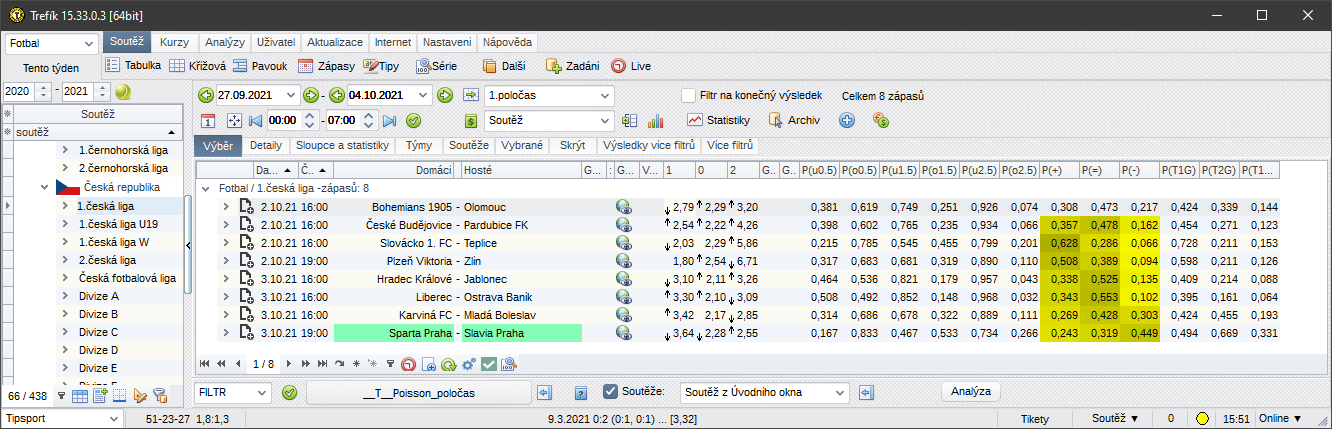Open the Zadání entry tool
This screenshot has height=429, width=1332.
click(572, 66)
